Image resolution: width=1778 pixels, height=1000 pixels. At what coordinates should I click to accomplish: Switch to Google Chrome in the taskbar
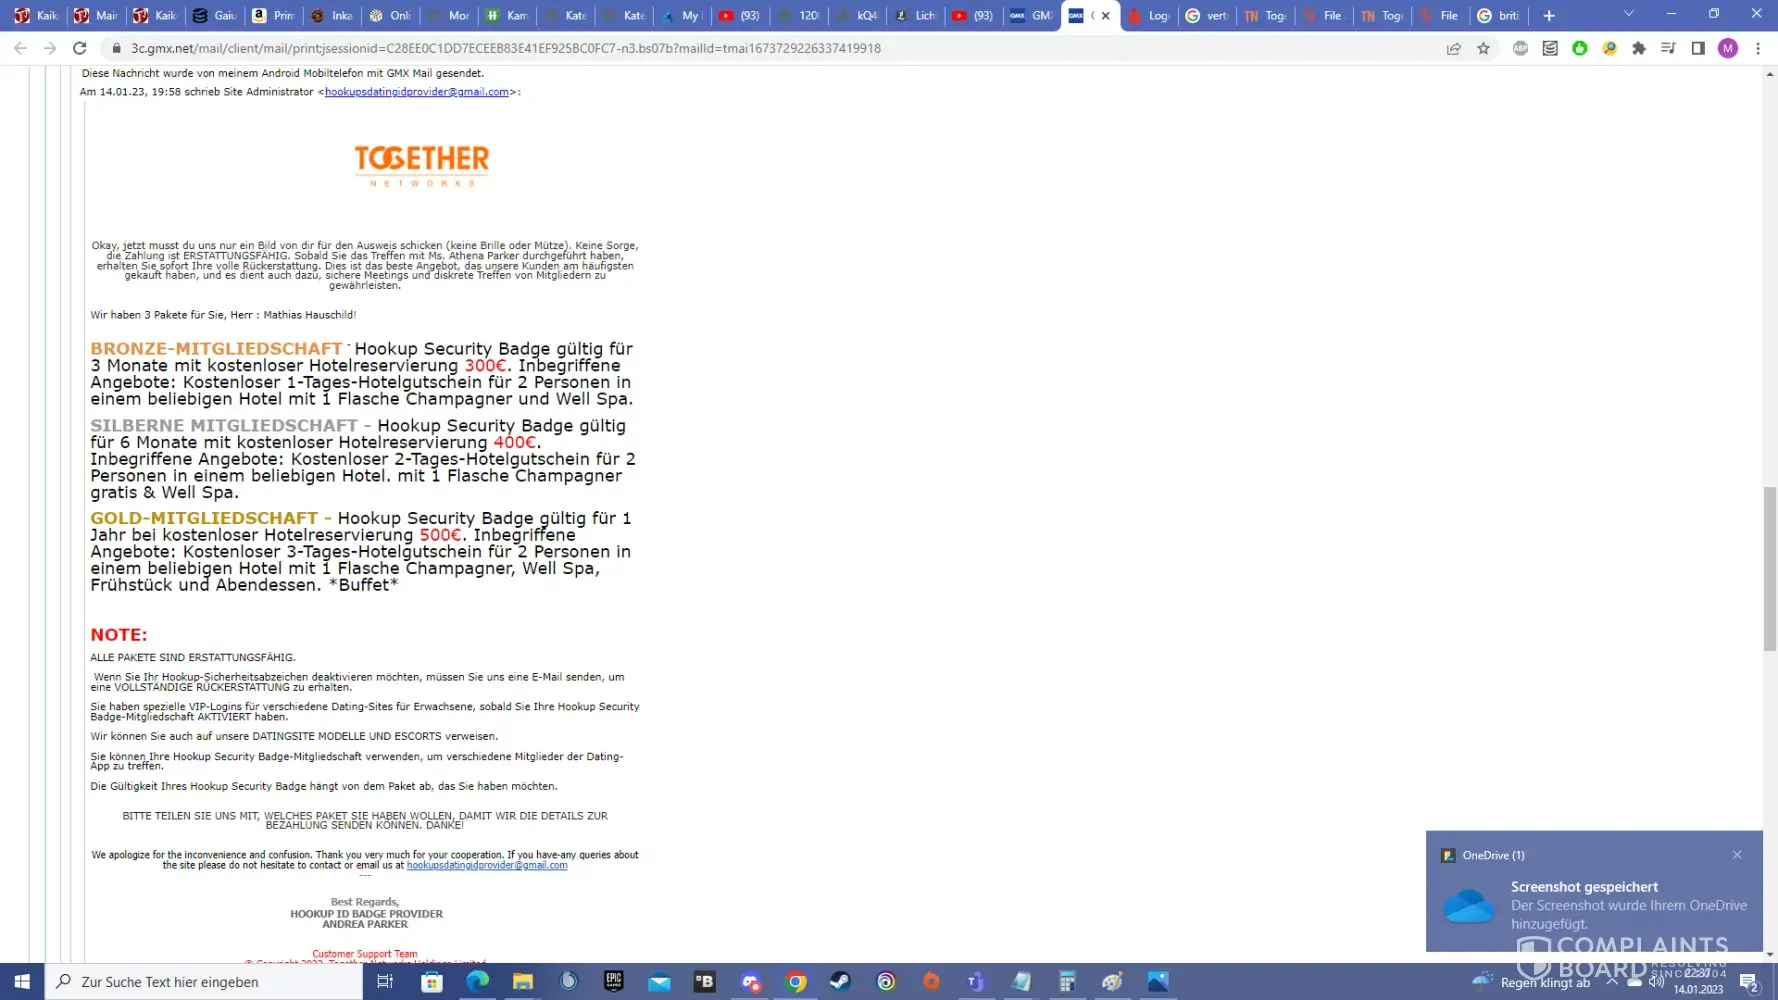(796, 982)
